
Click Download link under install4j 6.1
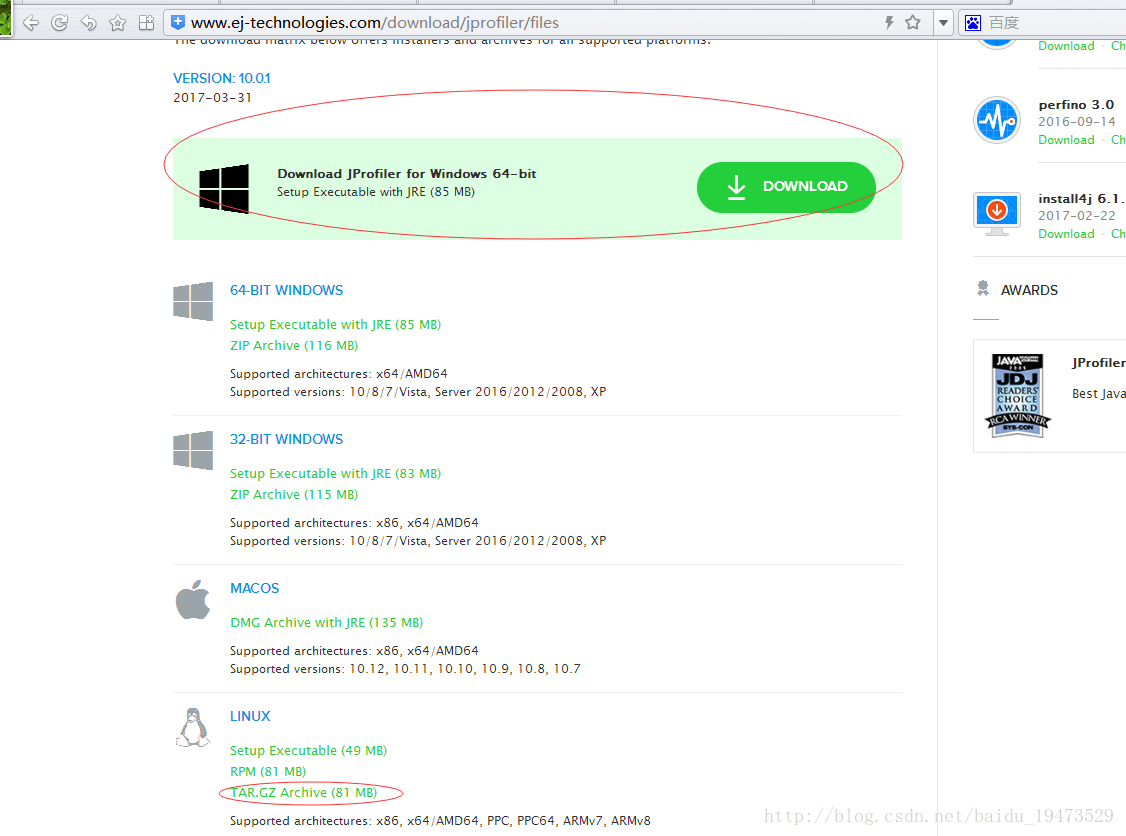[1066, 234]
